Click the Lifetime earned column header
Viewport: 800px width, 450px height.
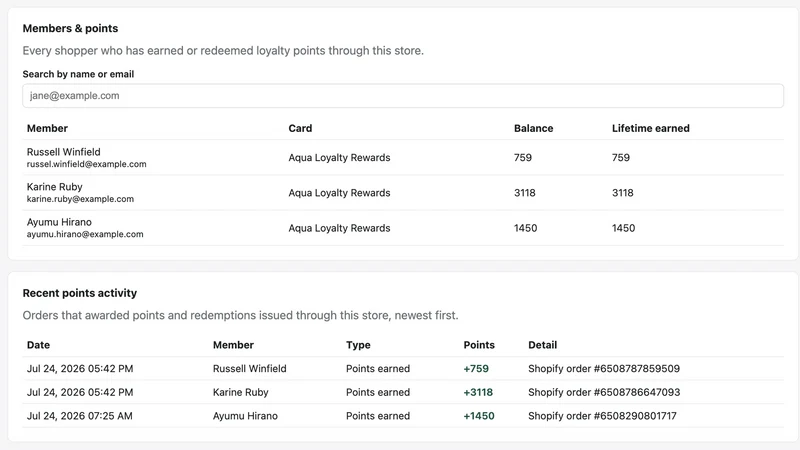(651, 129)
